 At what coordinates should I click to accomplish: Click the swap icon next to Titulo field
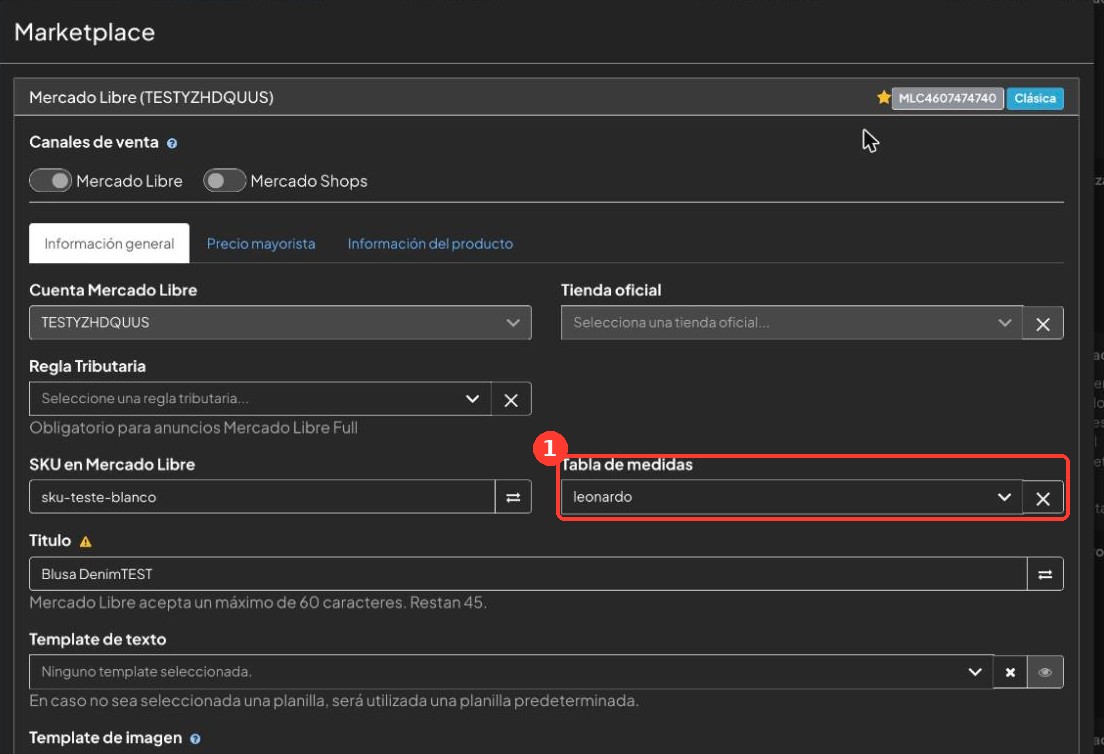pyautogui.click(x=1045, y=574)
